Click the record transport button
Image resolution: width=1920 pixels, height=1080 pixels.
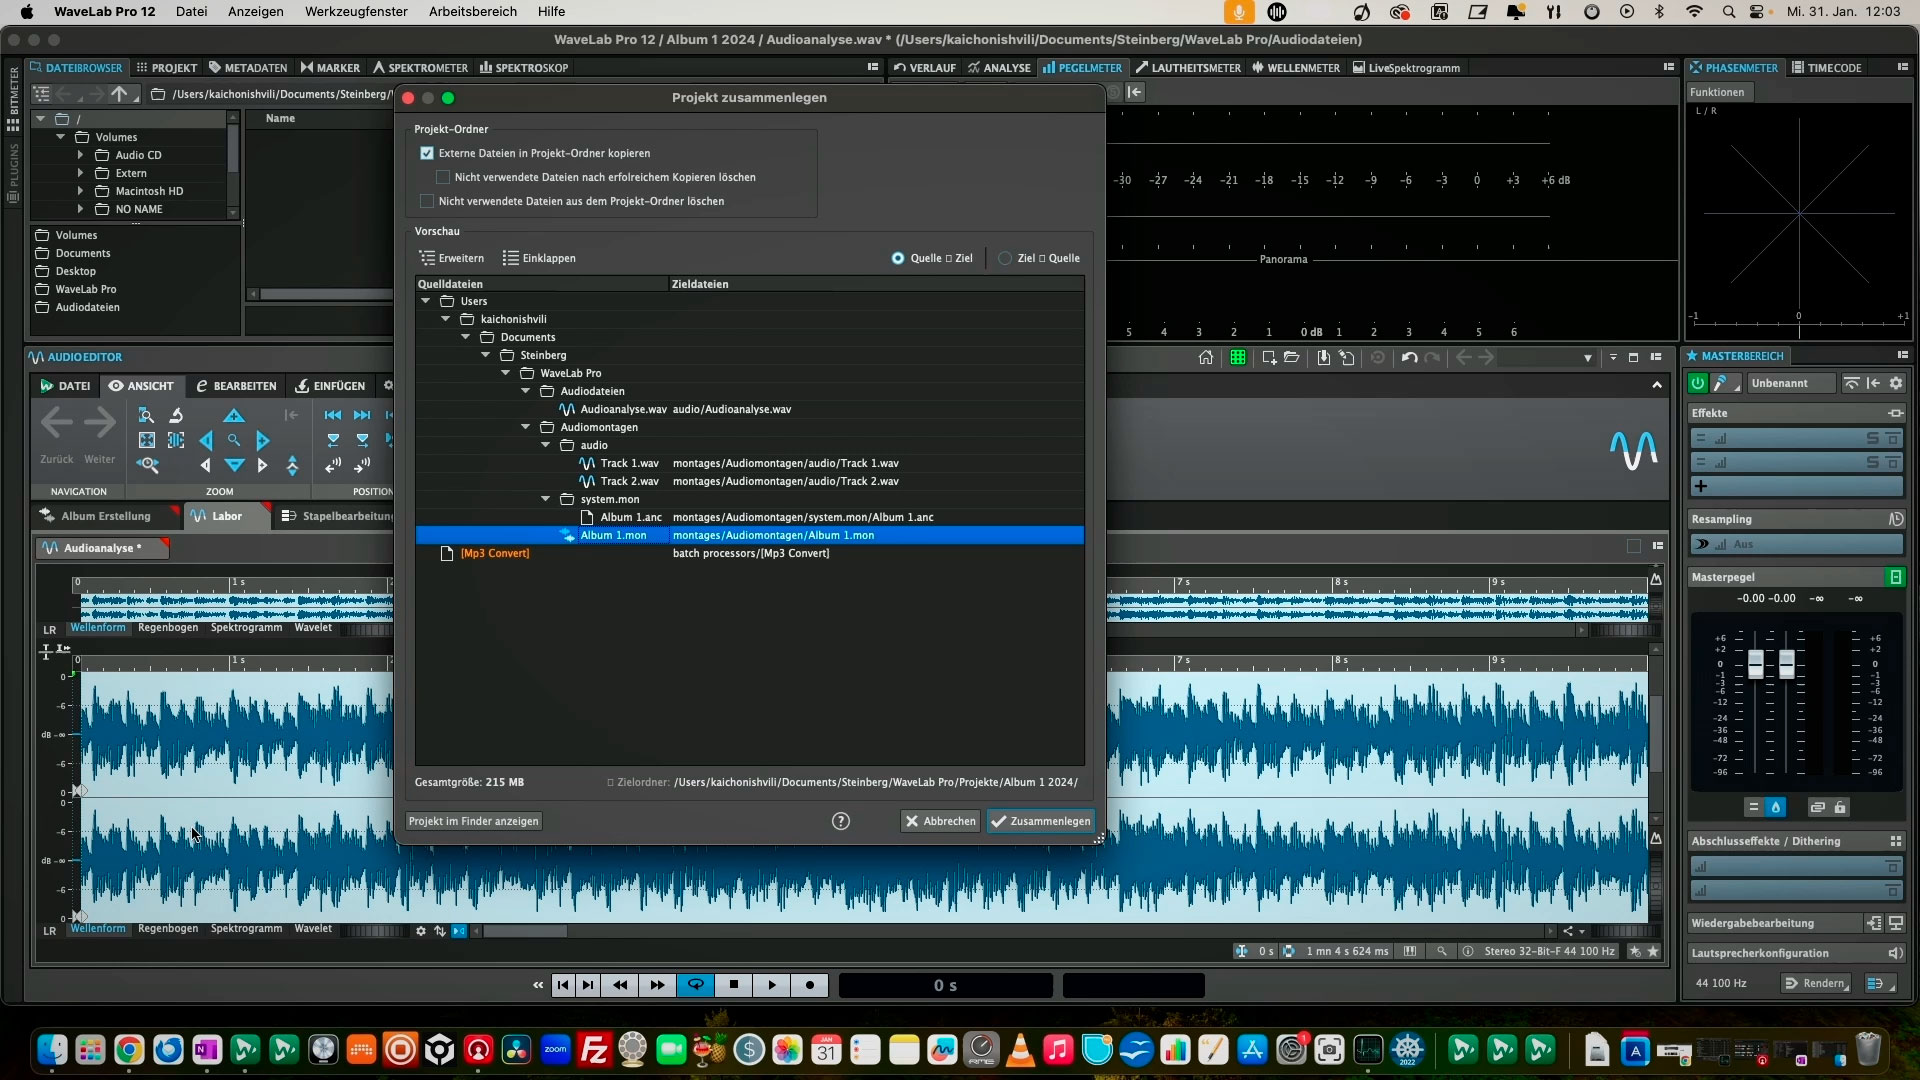[x=810, y=985]
